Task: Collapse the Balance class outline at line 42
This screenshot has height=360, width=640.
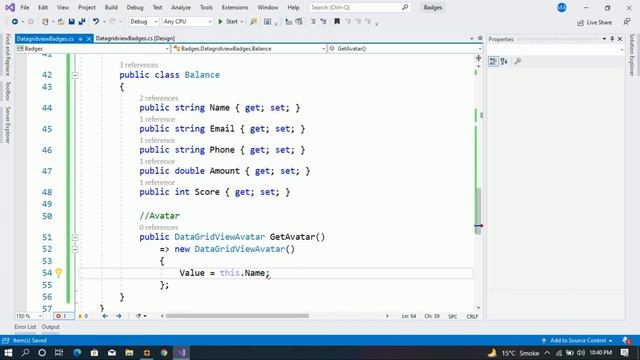Action: tap(75, 75)
